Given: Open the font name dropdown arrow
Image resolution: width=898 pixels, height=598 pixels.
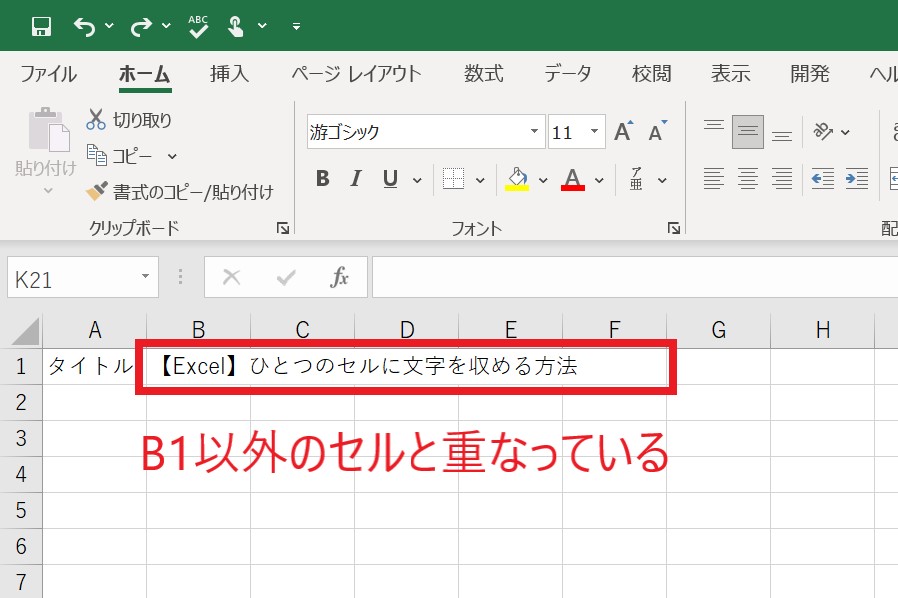Looking at the screenshot, I should click(x=534, y=132).
